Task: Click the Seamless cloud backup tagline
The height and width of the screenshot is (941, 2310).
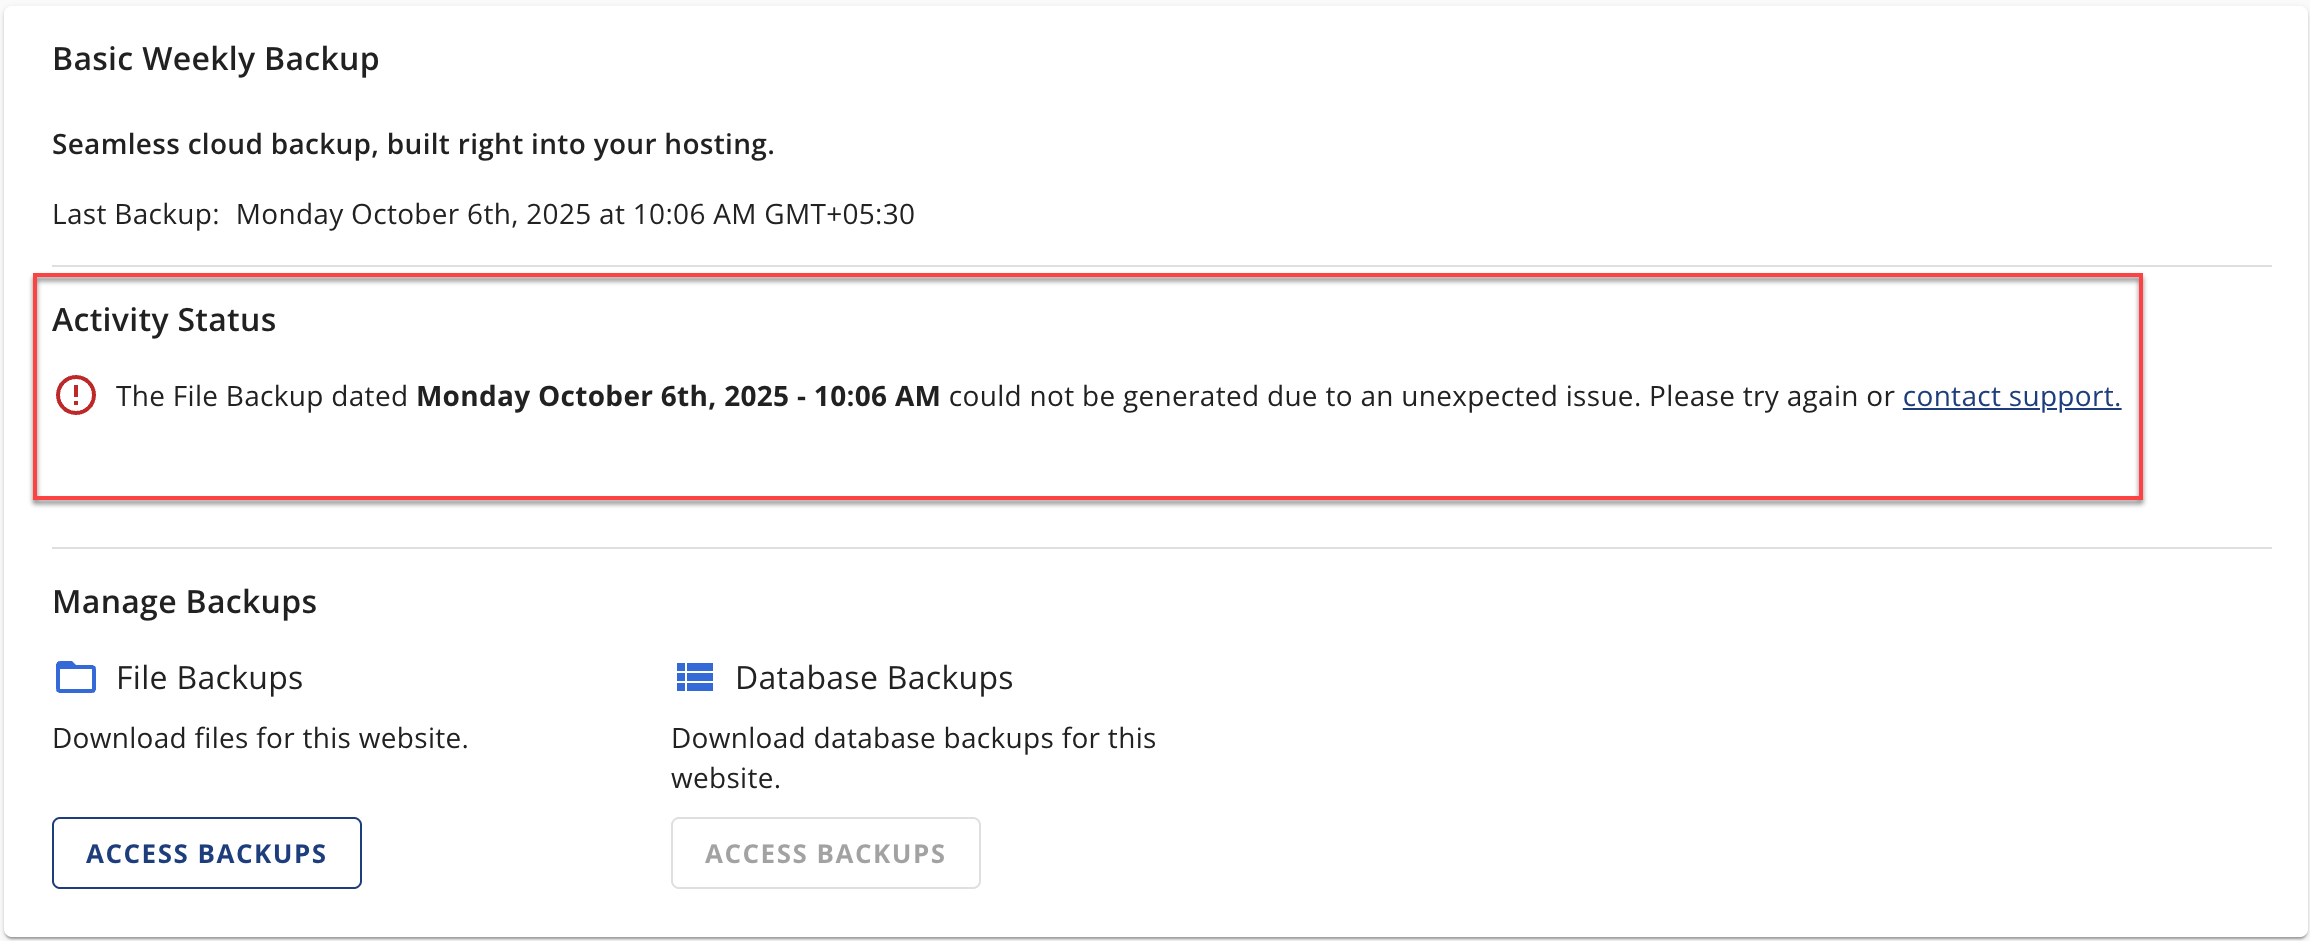Action: click(x=413, y=144)
